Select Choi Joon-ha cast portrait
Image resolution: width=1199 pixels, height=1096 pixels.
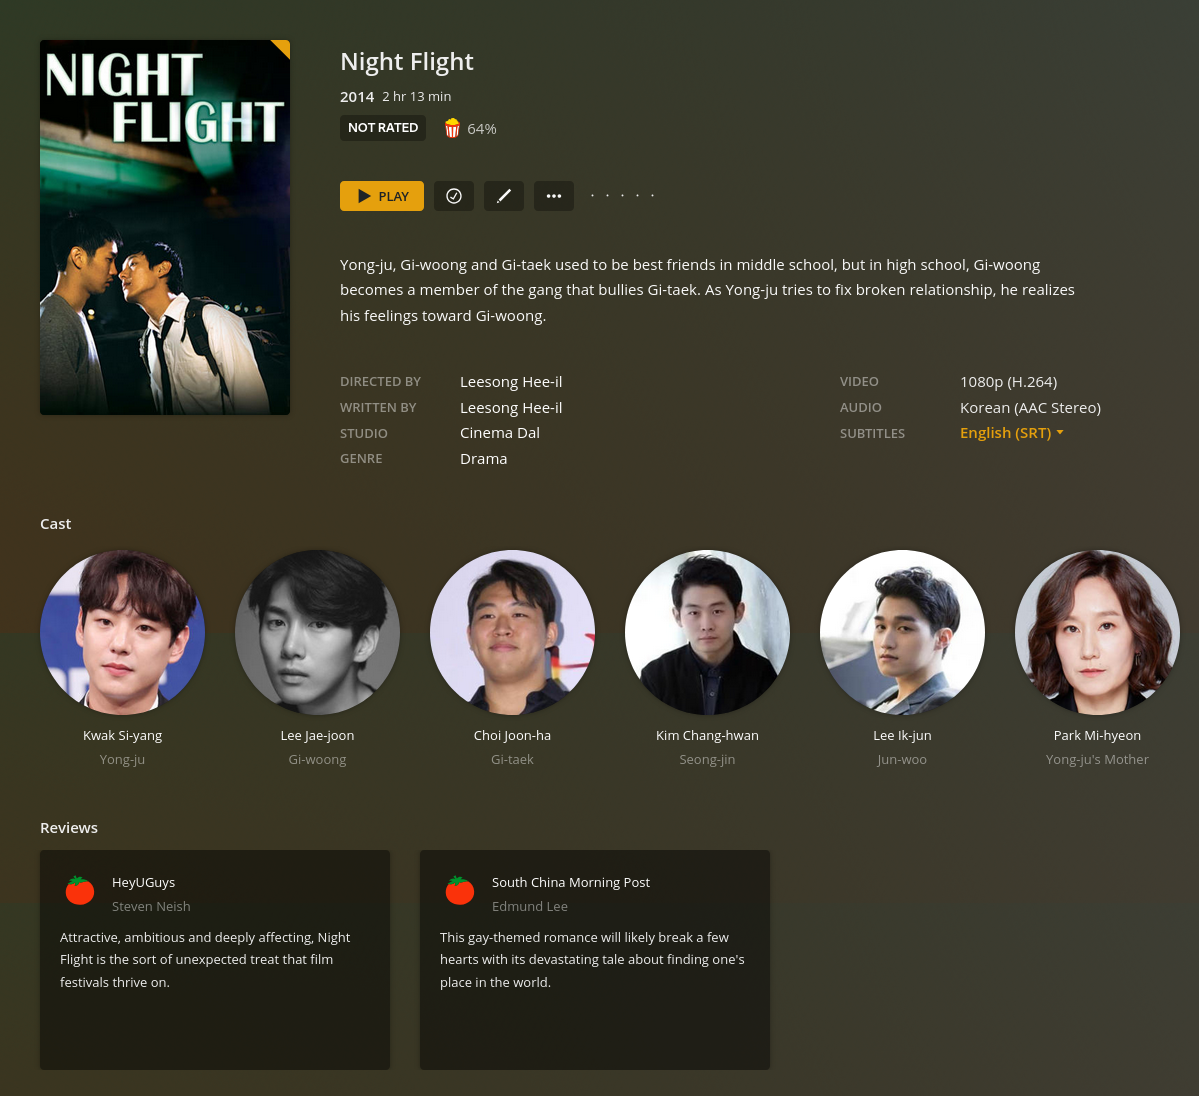(x=512, y=633)
